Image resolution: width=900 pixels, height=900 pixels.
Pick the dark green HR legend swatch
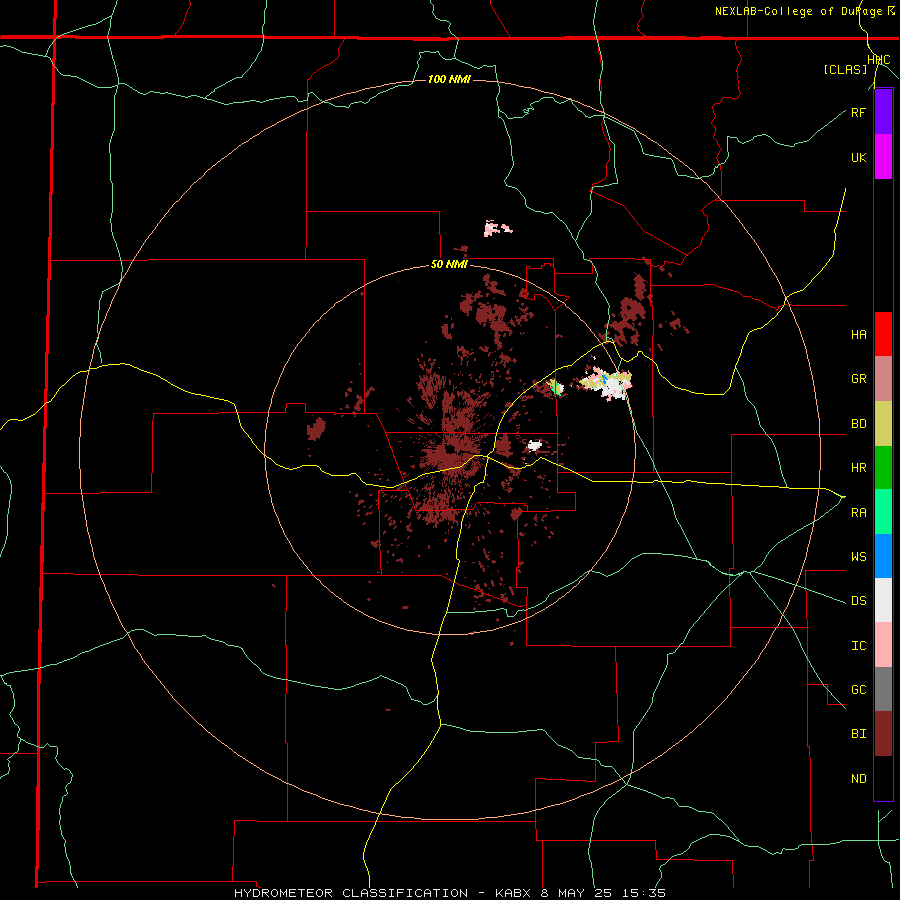[x=883, y=467]
